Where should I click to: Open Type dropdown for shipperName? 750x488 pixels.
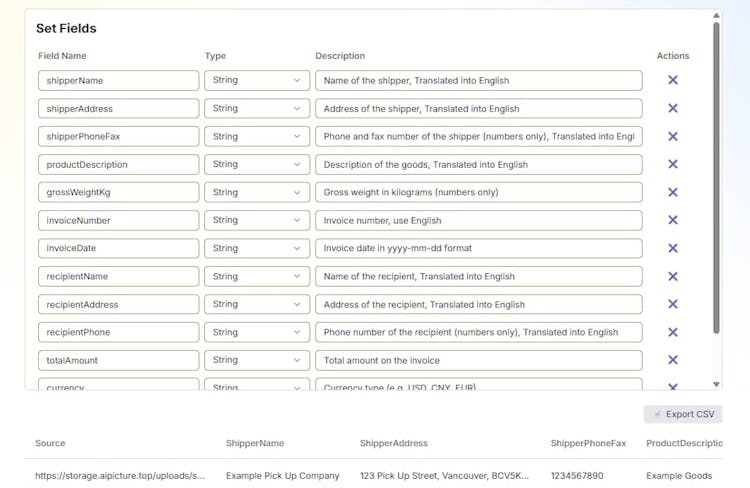pos(256,80)
